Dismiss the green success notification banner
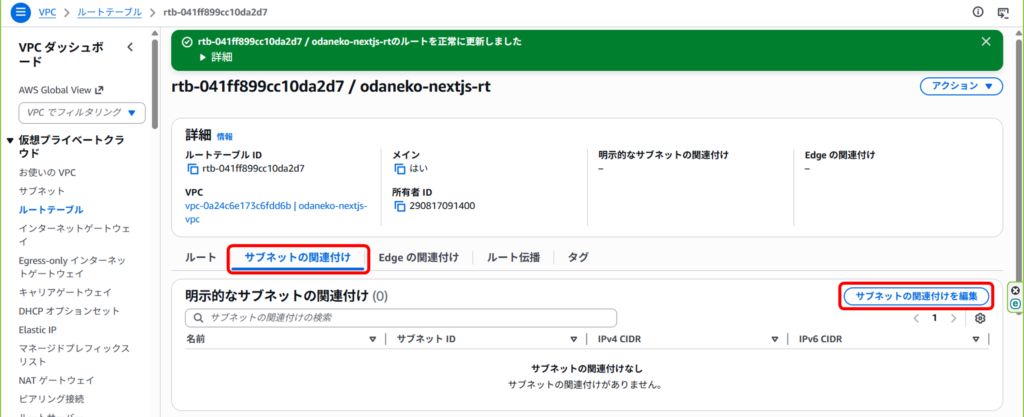 pos(986,42)
